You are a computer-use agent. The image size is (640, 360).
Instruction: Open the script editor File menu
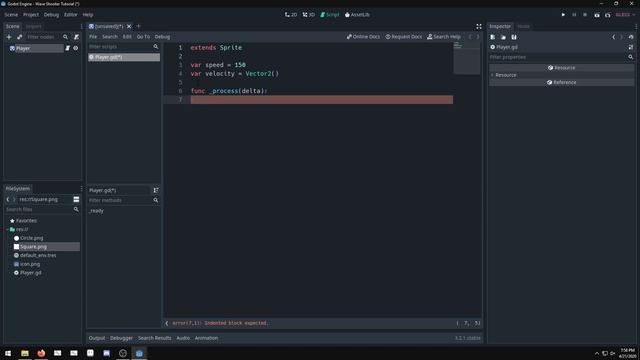pyautogui.click(x=93, y=37)
